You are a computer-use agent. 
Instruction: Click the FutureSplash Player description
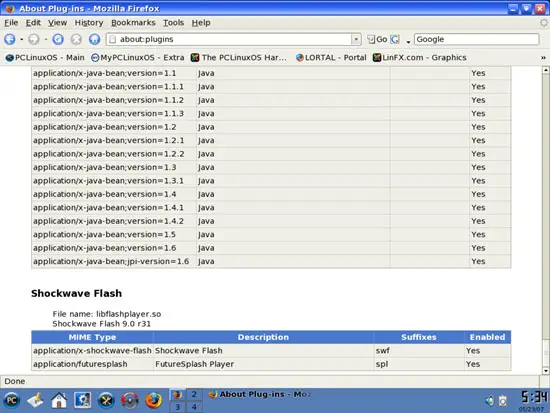pos(194,364)
